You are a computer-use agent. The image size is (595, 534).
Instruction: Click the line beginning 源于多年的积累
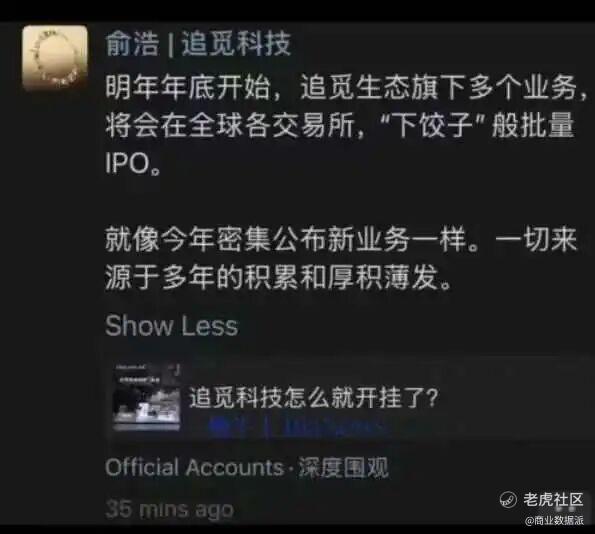tap(279, 278)
